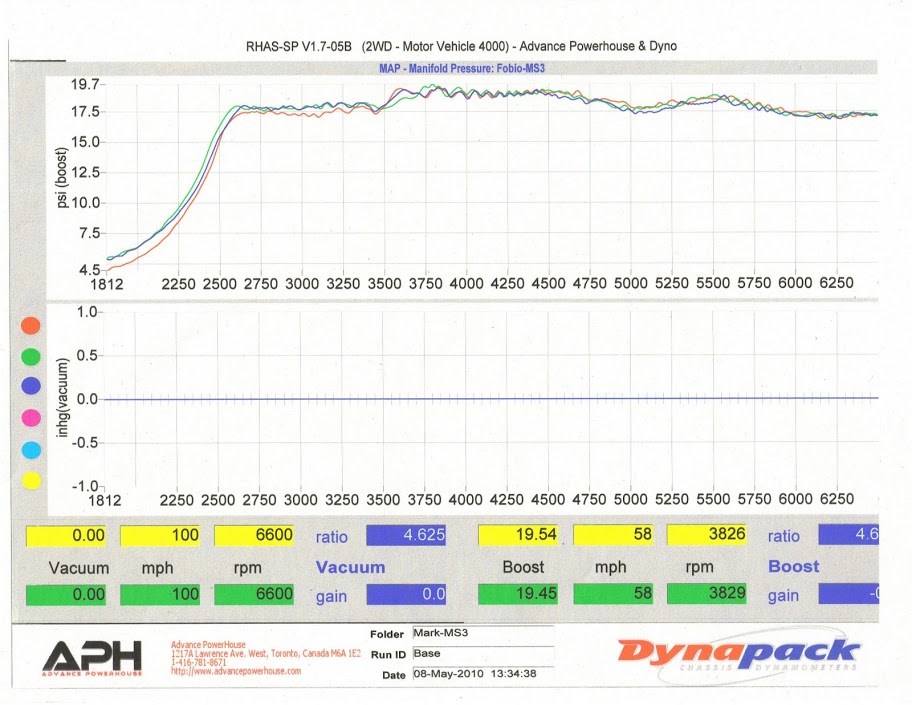Toggle the blue run color dot

(x=31, y=386)
